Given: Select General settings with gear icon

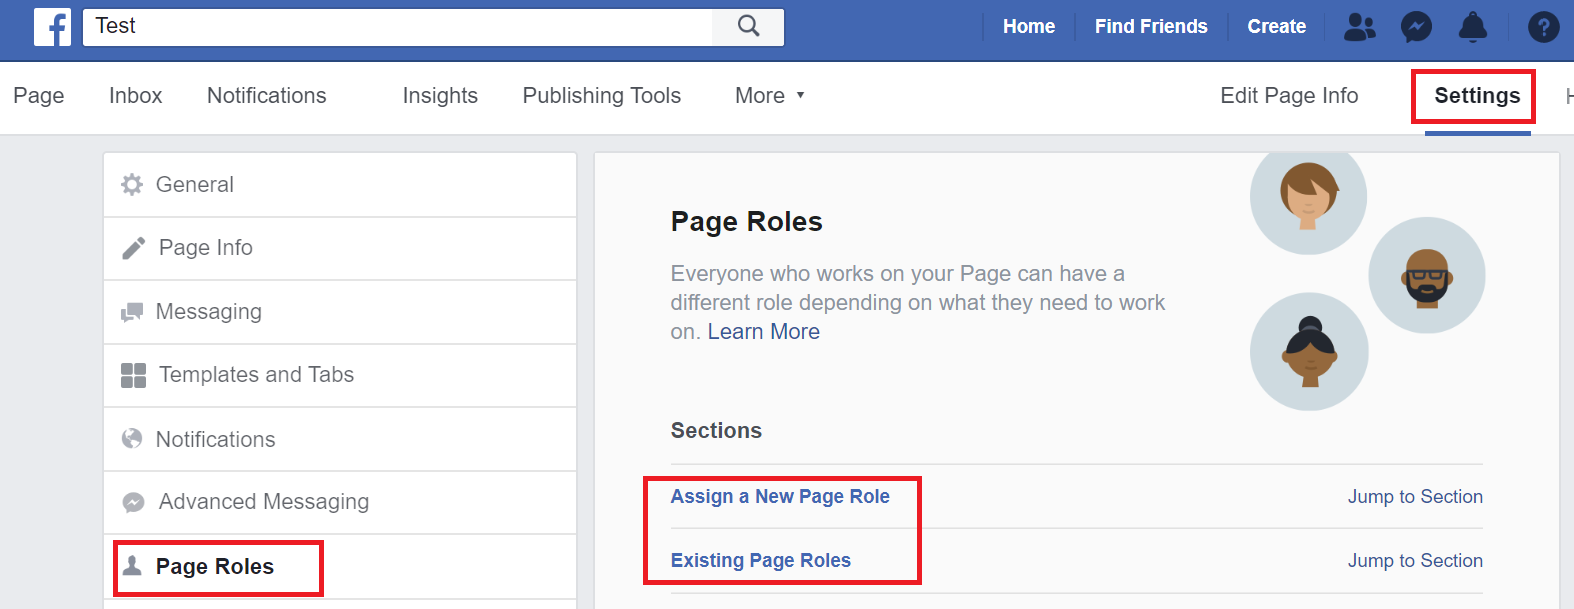Looking at the screenshot, I should 194,185.
